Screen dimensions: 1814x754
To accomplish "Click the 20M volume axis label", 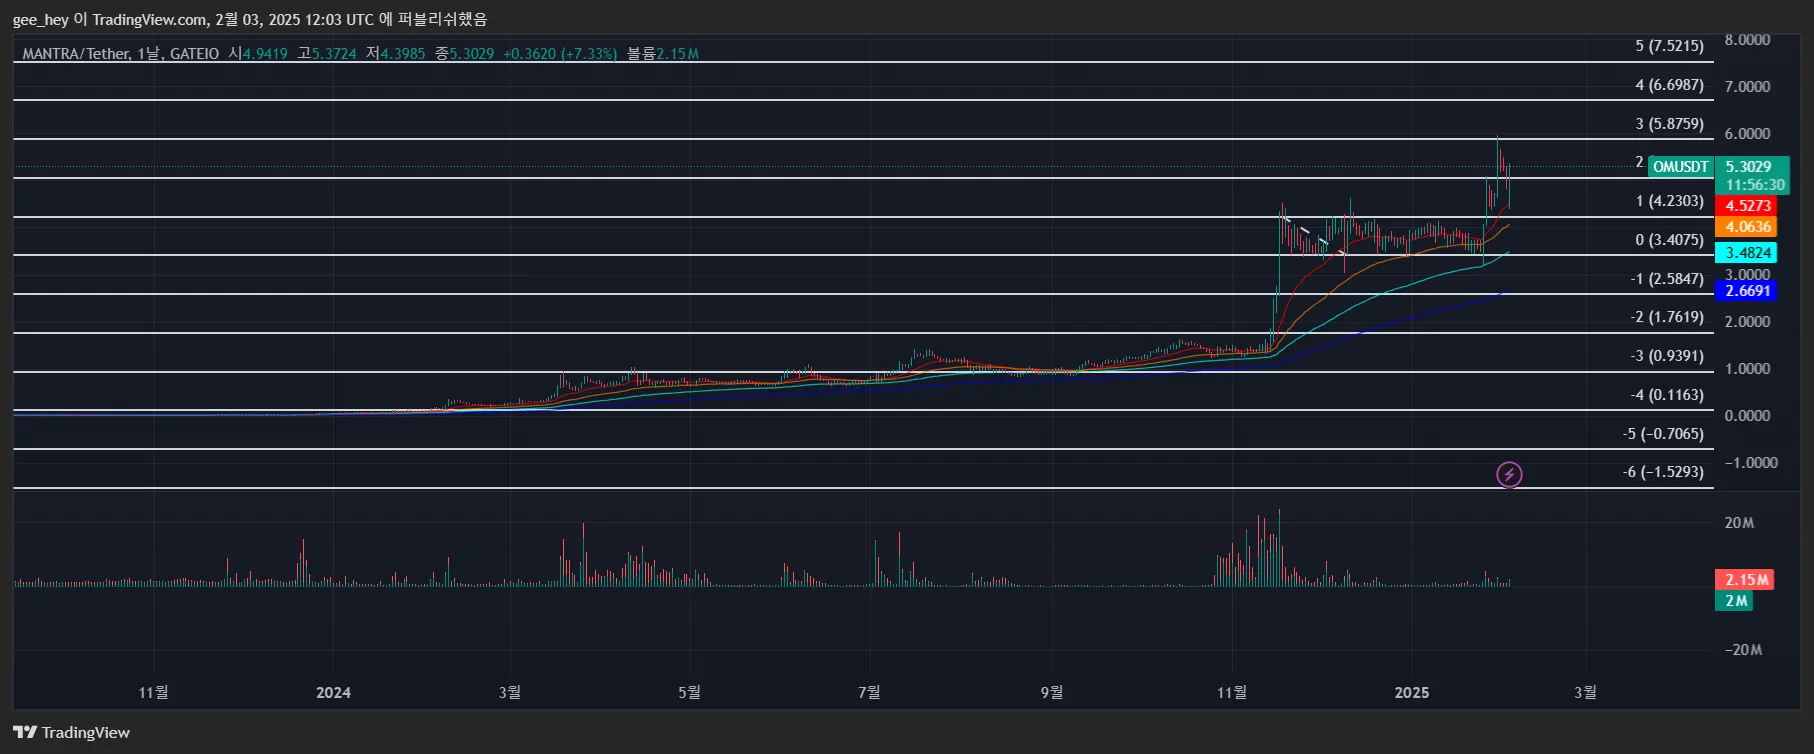I will tap(1739, 523).
